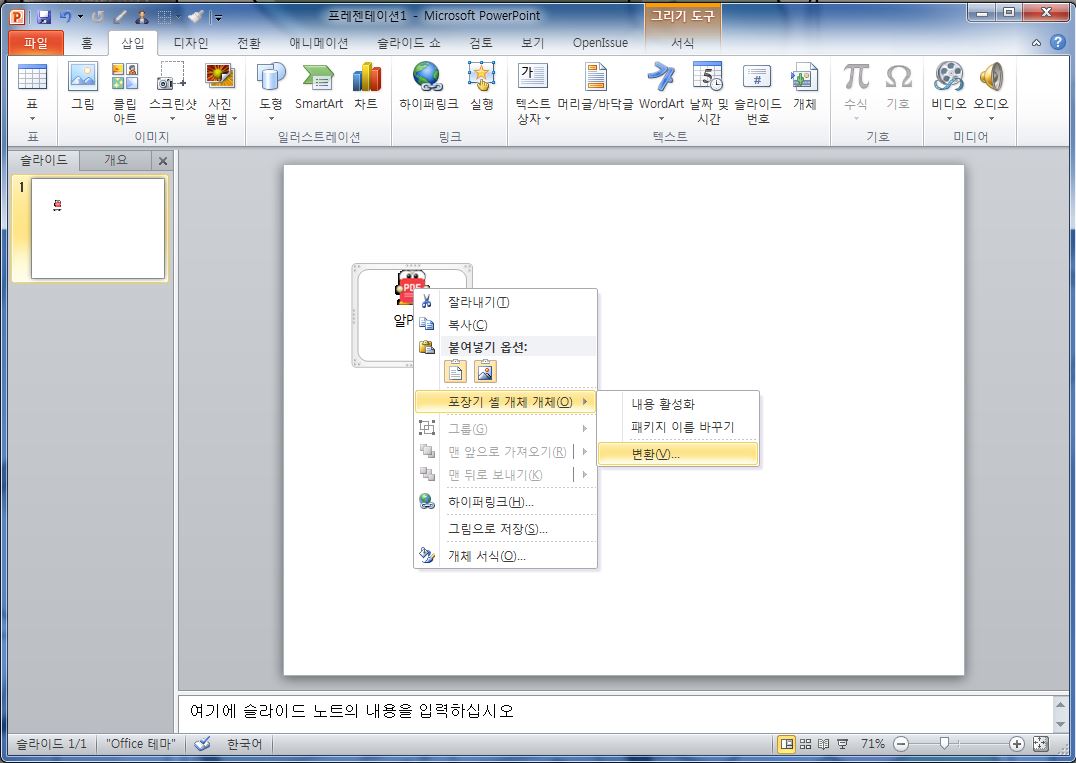
Task: Switch to normal view in status bar
Action: [x=786, y=744]
